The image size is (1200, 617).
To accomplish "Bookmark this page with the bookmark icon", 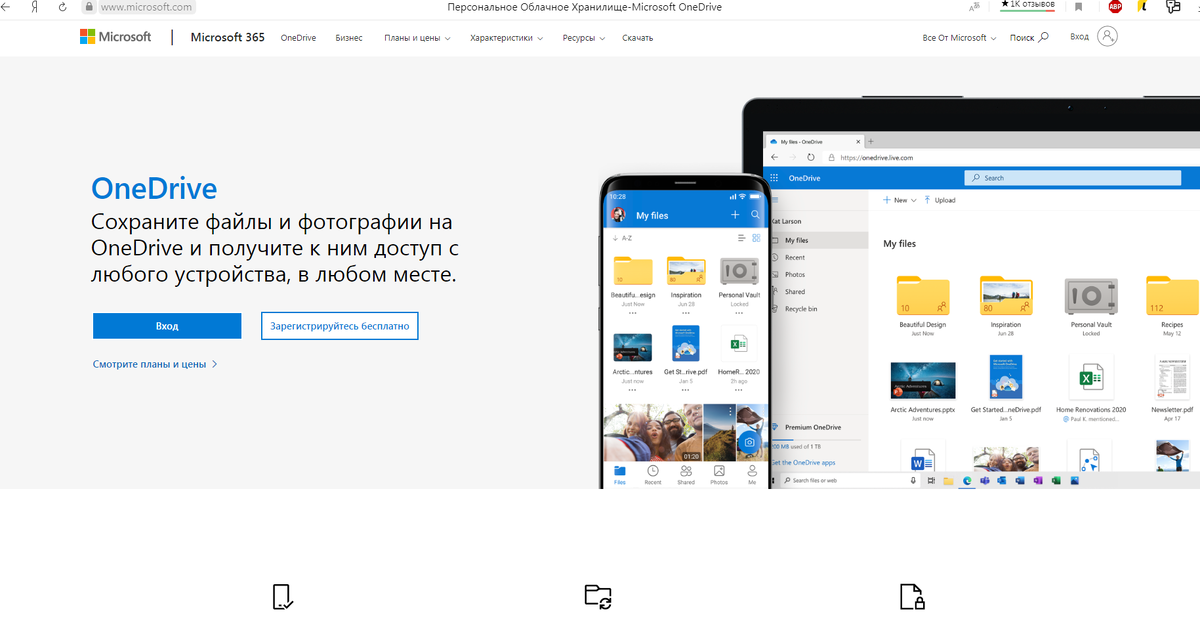I will point(1079,7).
